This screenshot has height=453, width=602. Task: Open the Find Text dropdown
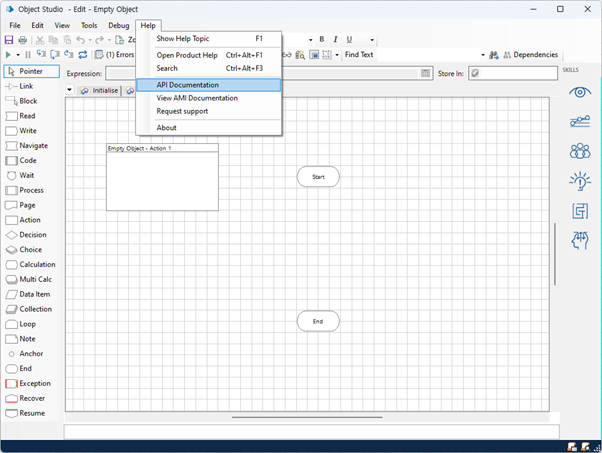point(482,55)
